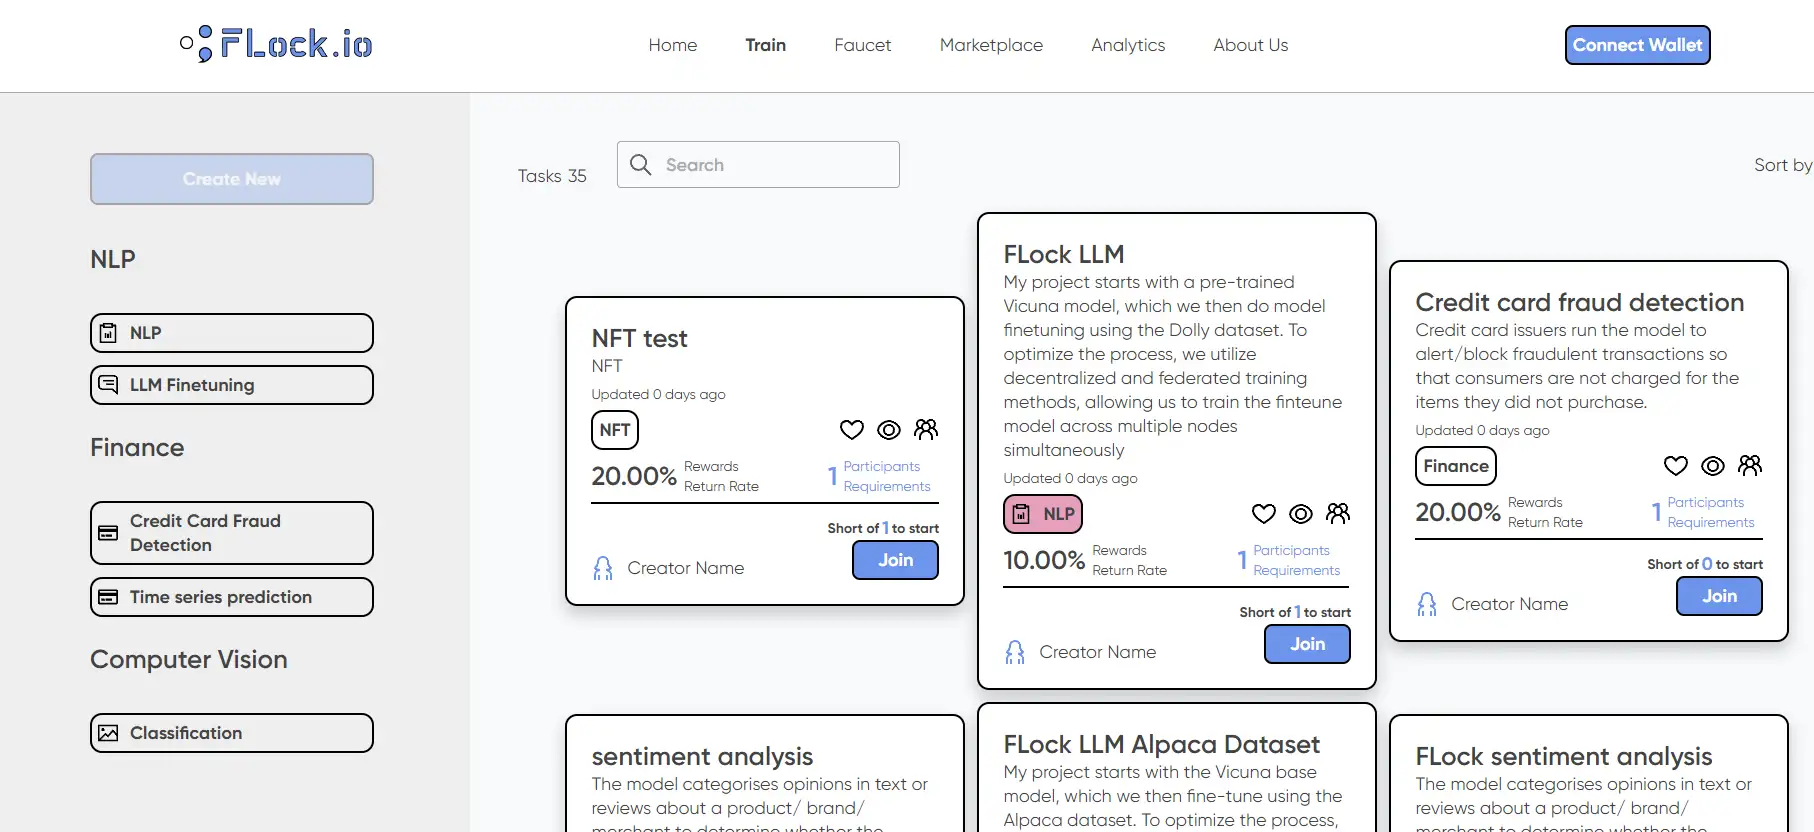Favorite the FLock LLM task with heart
The width and height of the screenshot is (1814, 832).
pyautogui.click(x=1263, y=514)
